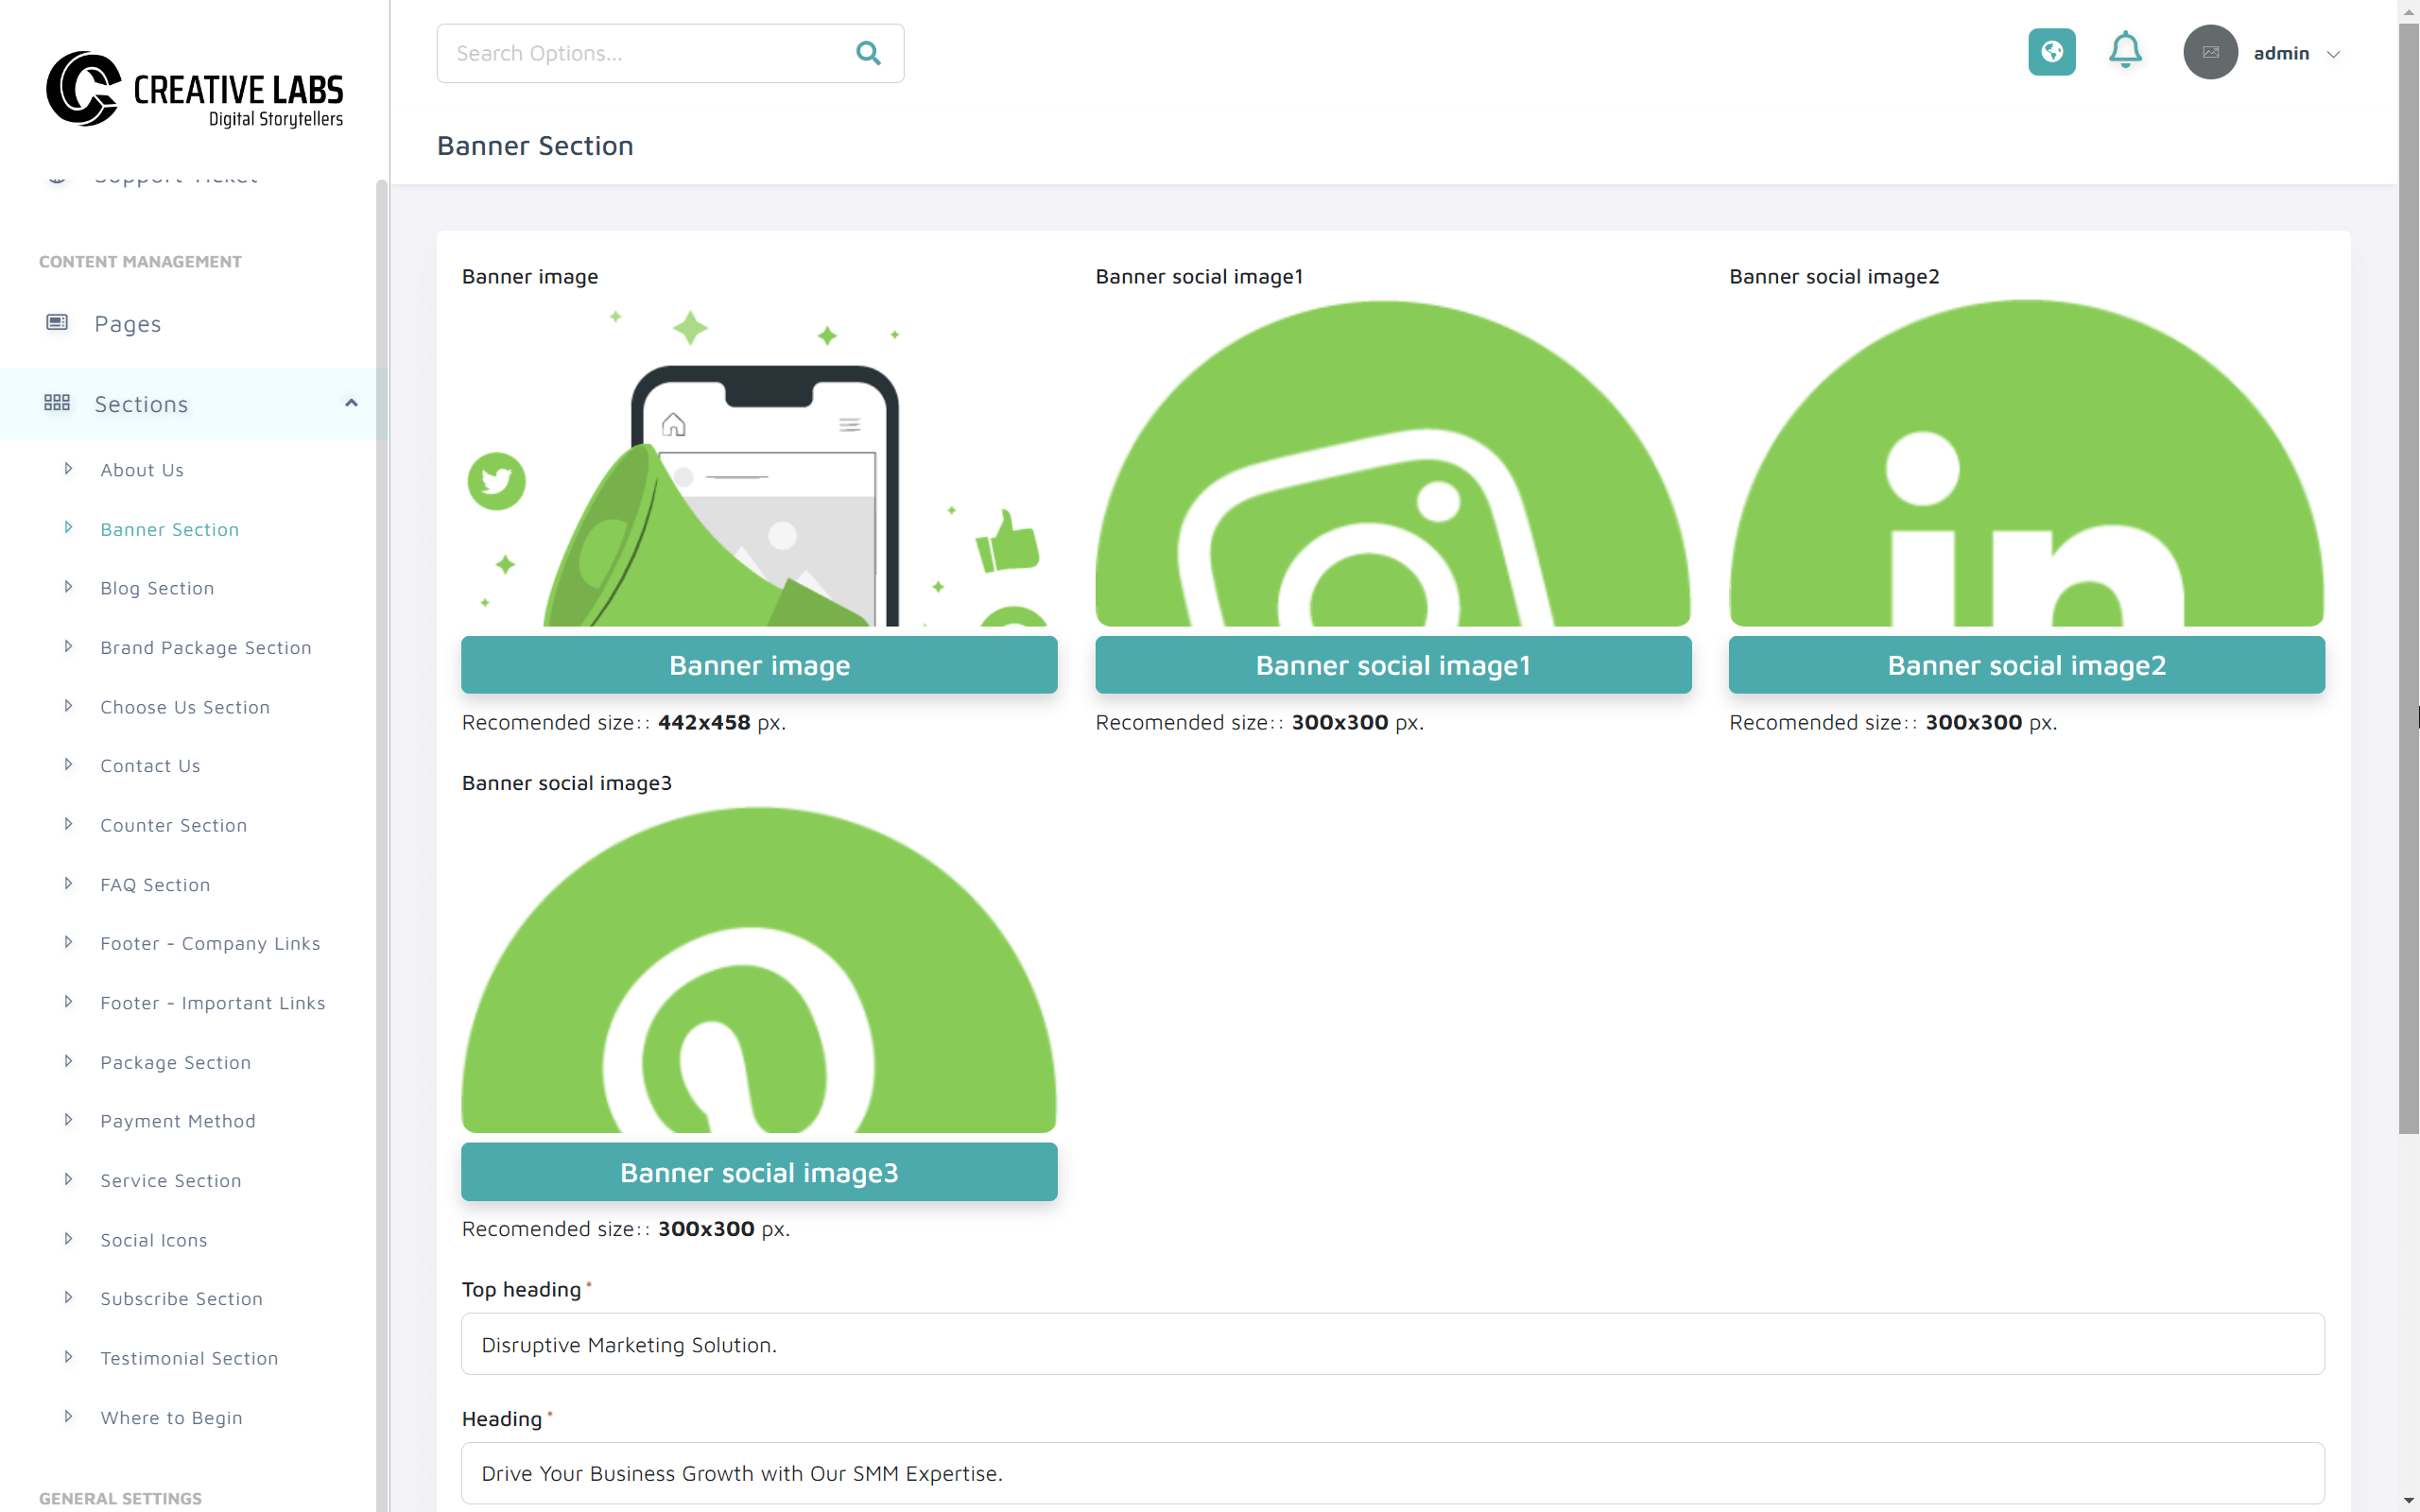Open Where to Begin section
Image resolution: width=2420 pixels, height=1512 pixels.
point(171,1417)
